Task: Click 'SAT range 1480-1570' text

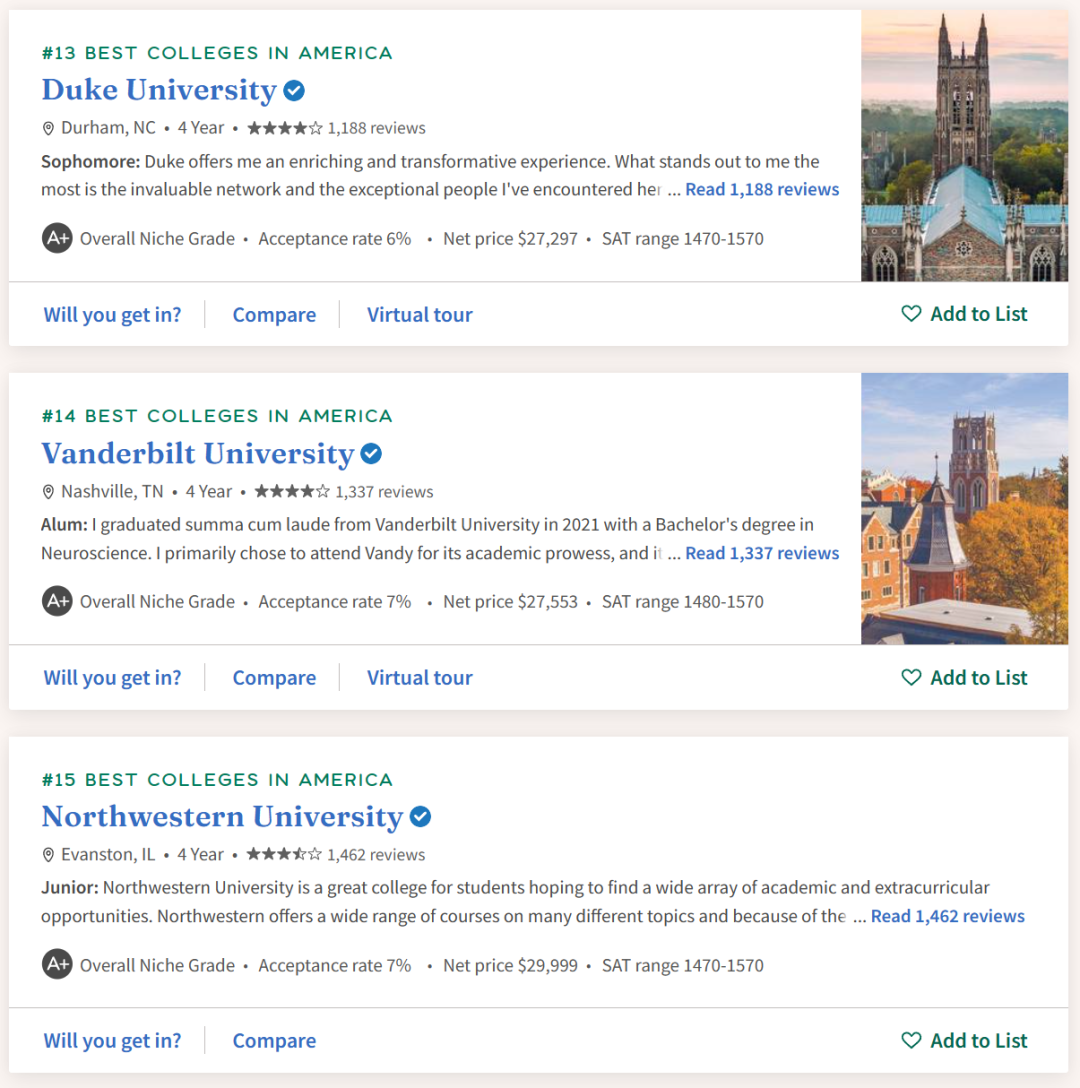Action: [682, 602]
